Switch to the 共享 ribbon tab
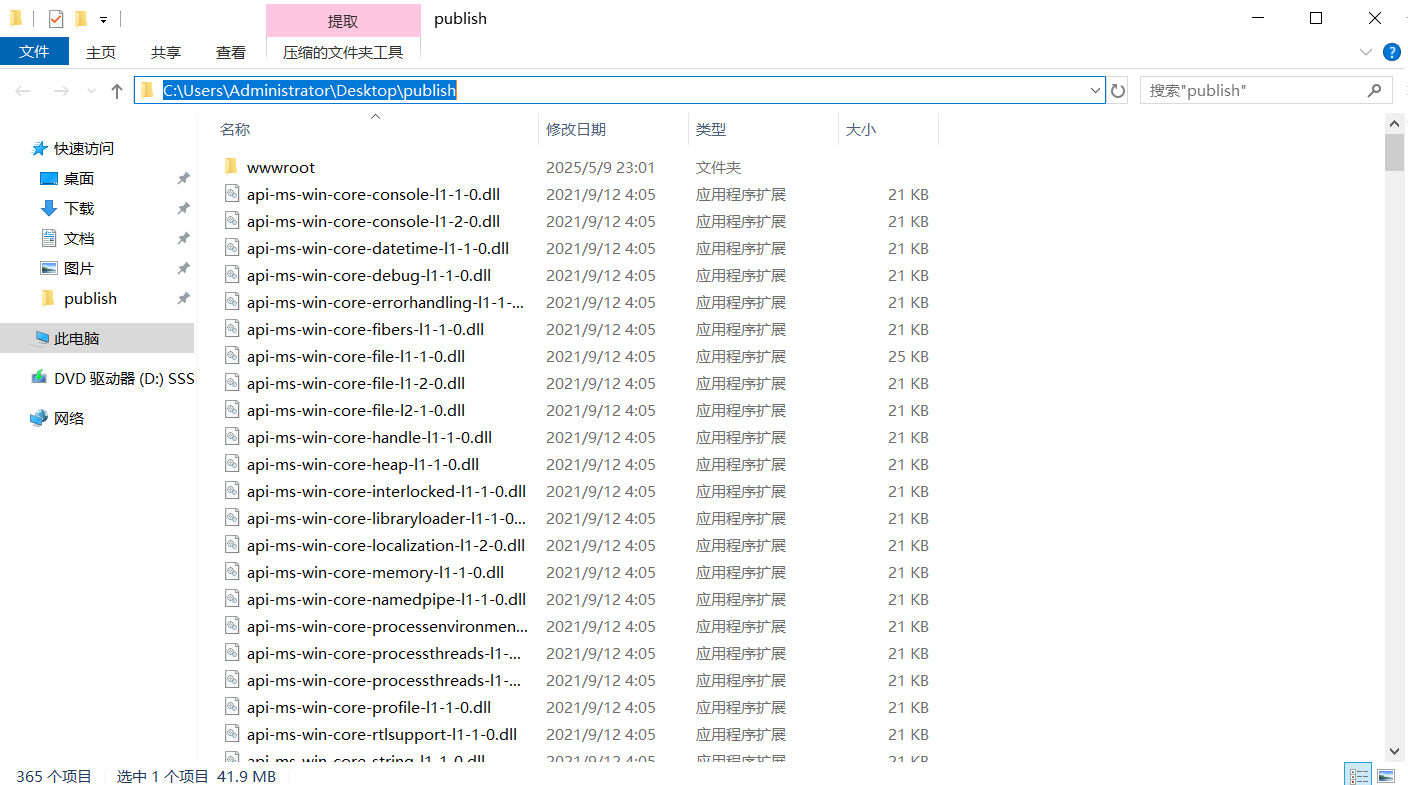 (x=166, y=52)
